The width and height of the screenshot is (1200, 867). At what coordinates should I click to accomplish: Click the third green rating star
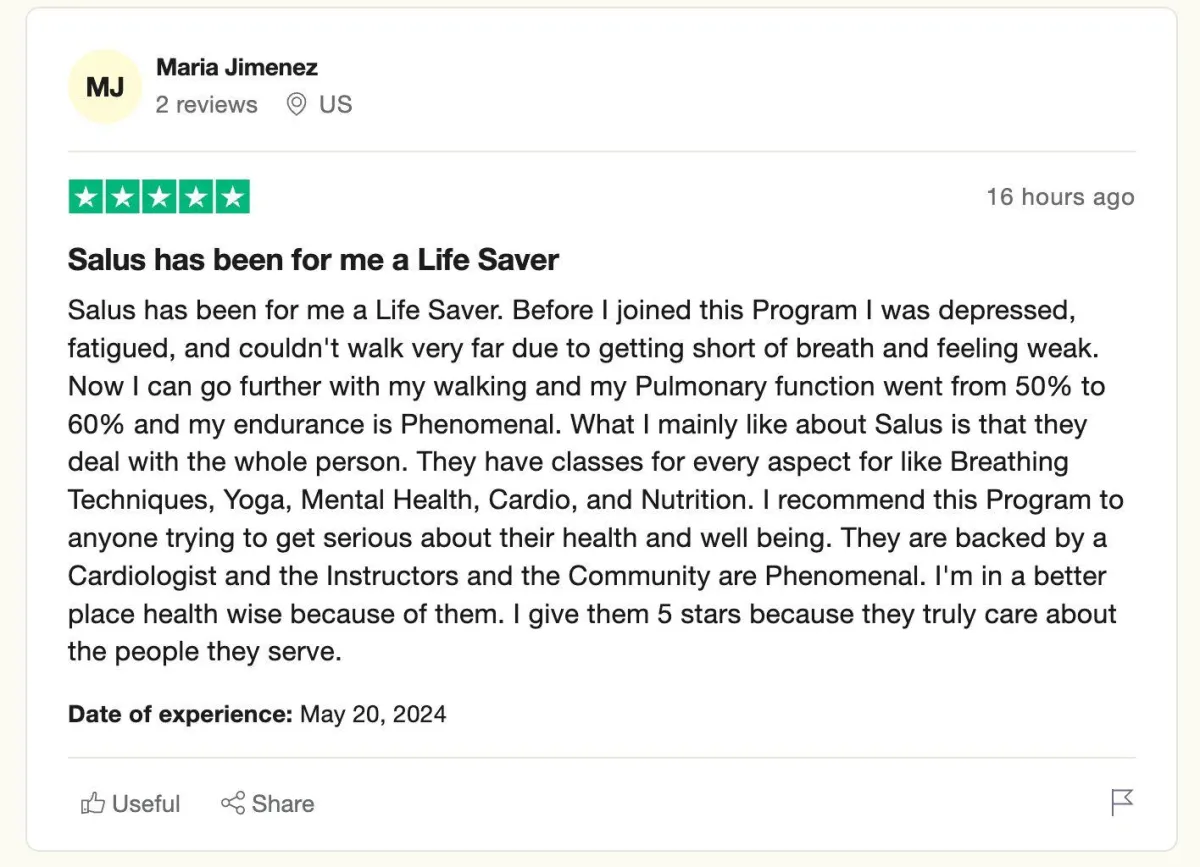pos(159,197)
